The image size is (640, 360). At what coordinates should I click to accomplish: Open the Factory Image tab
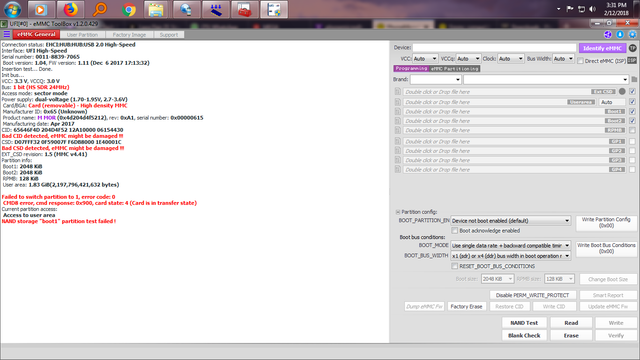129,35
